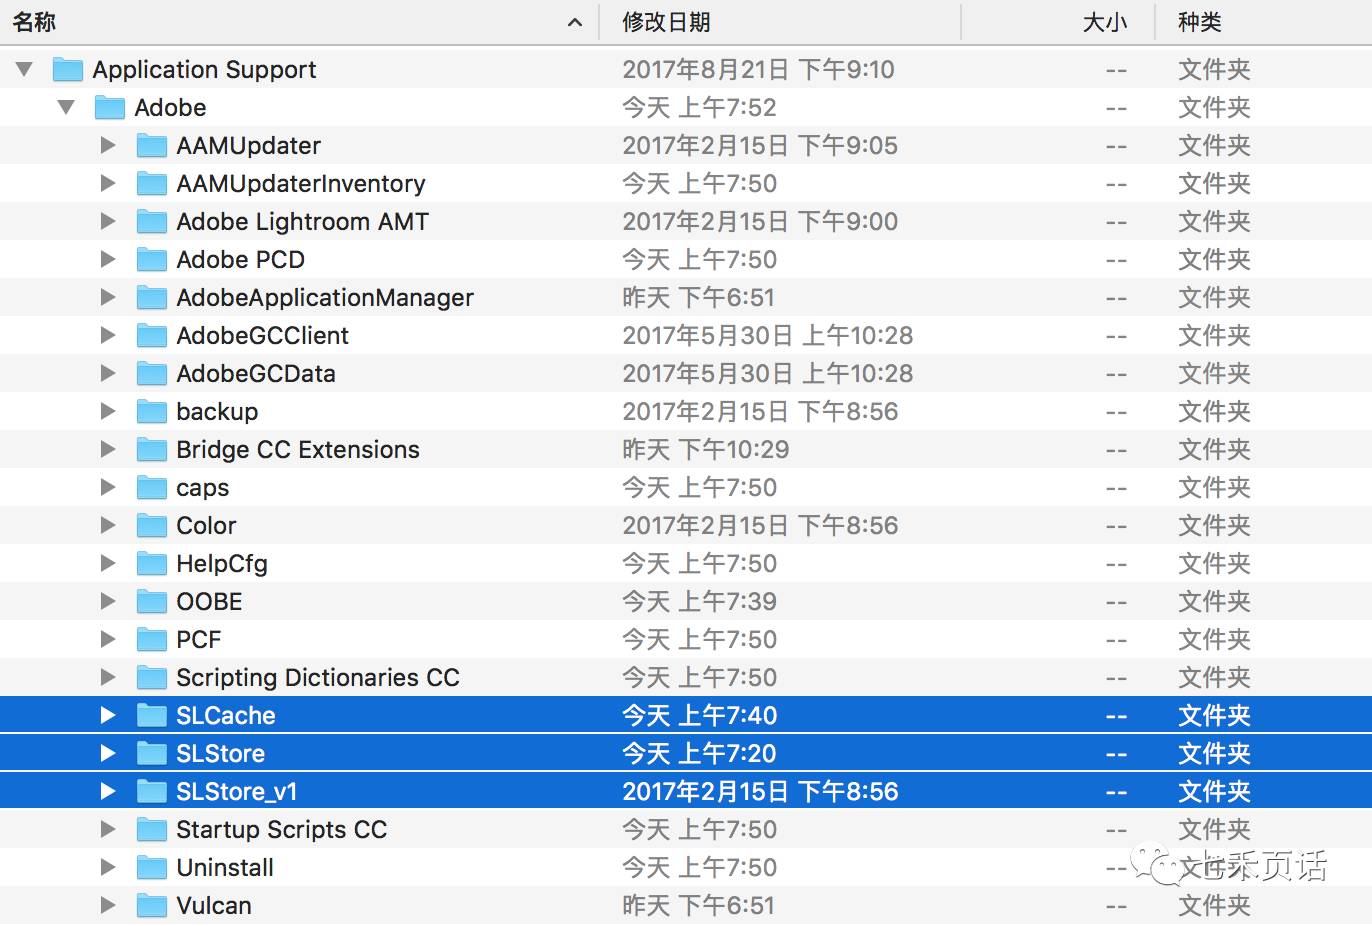The width and height of the screenshot is (1372, 926).
Task: Click the backup folder icon
Action: 152,411
